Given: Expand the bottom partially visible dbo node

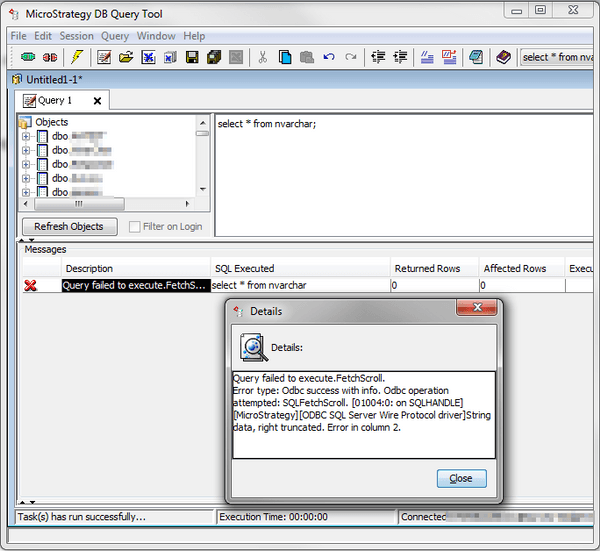Looking at the screenshot, I should (x=26, y=192).
